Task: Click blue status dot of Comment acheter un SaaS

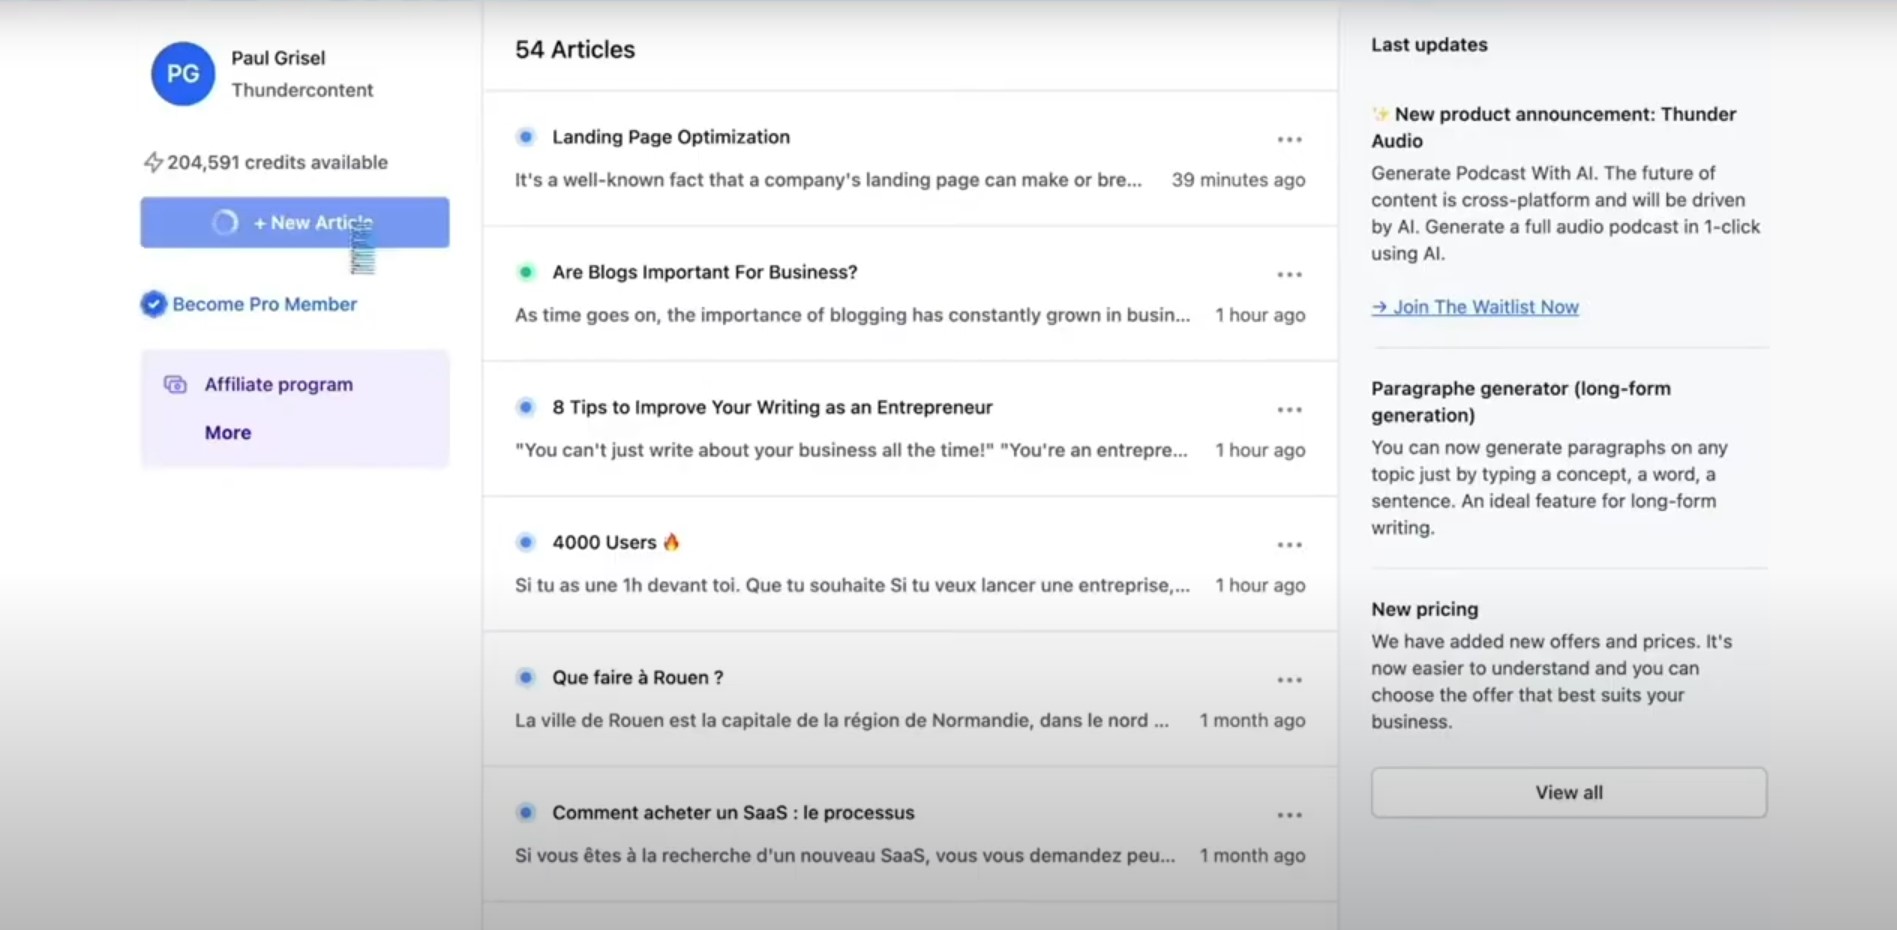Action: tap(526, 812)
